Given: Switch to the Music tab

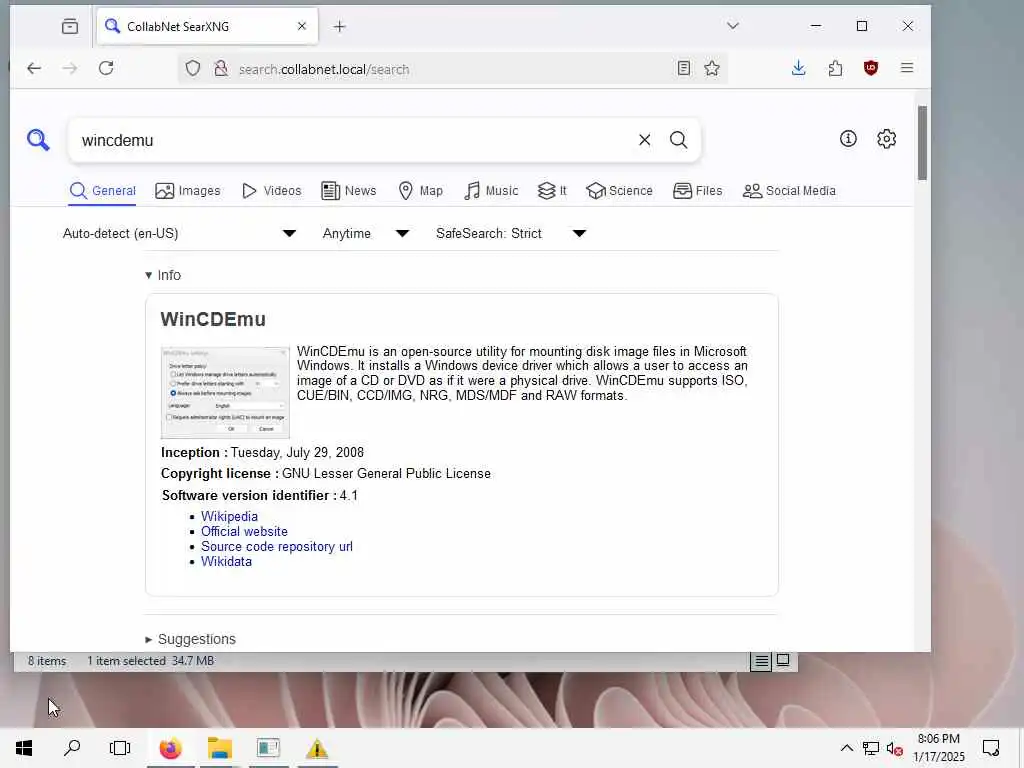Looking at the screenshot, I should click(x=490, y=191).
